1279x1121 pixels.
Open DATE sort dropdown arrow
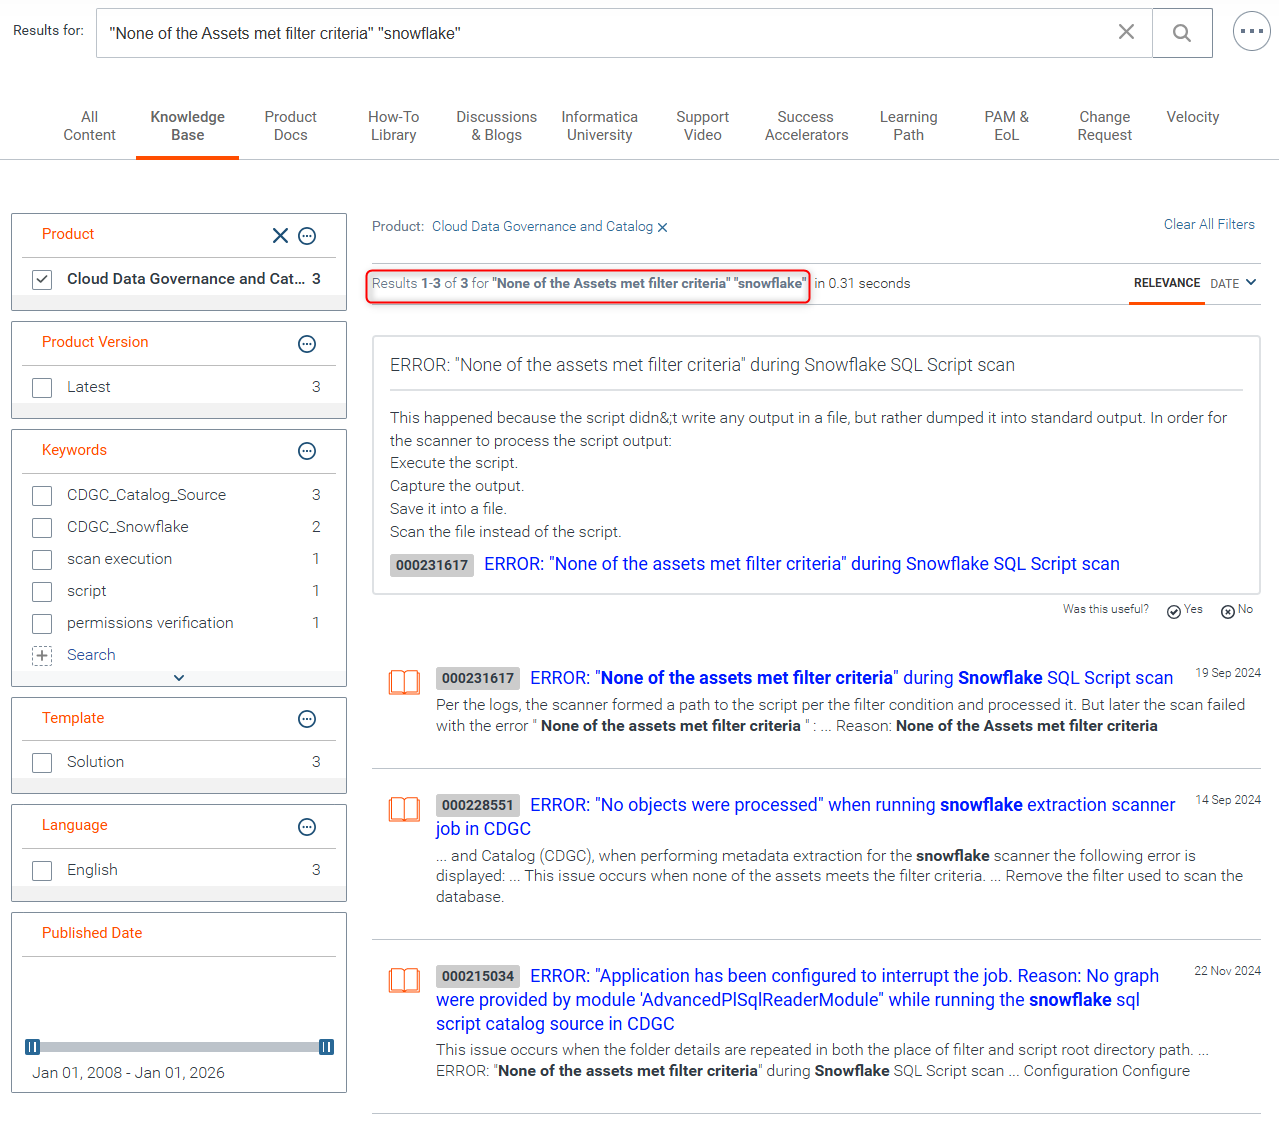(x=1251, y=283)
